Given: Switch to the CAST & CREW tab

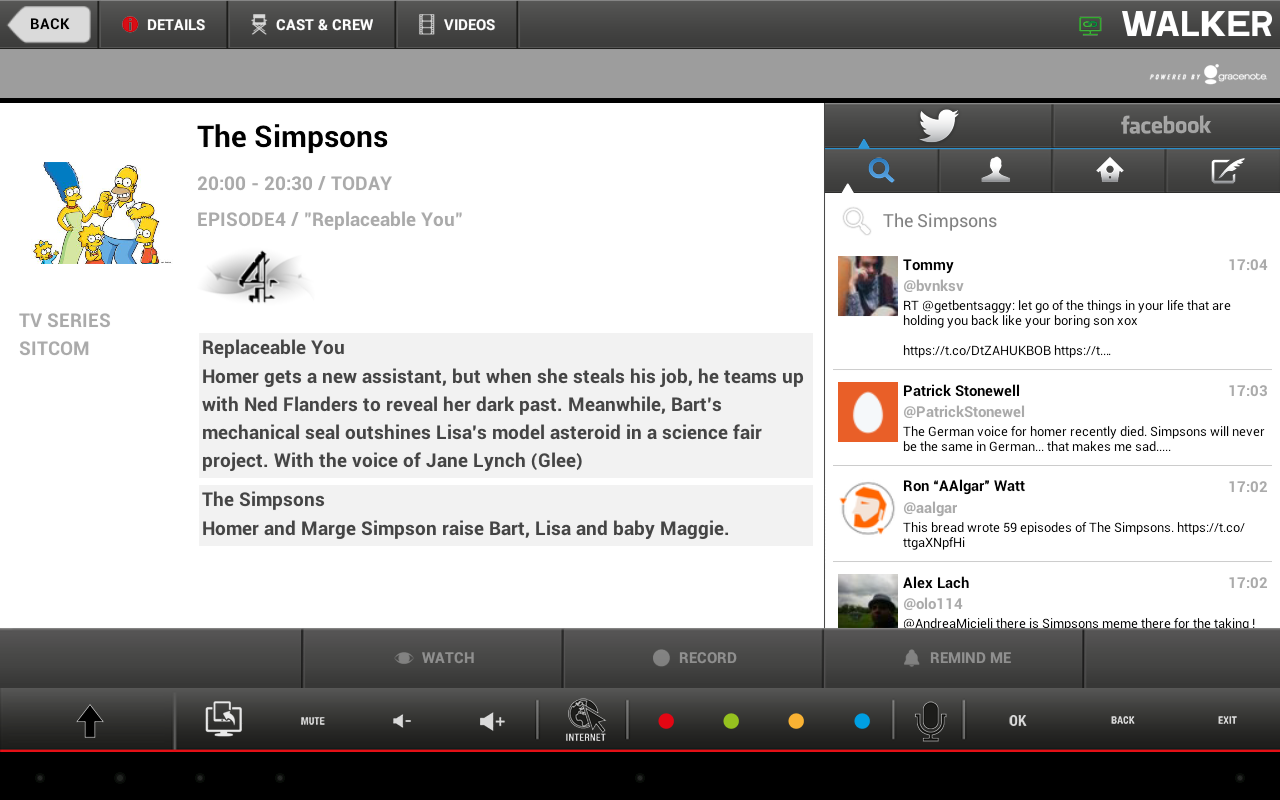Looking at the screenshot, I should 312,24.
